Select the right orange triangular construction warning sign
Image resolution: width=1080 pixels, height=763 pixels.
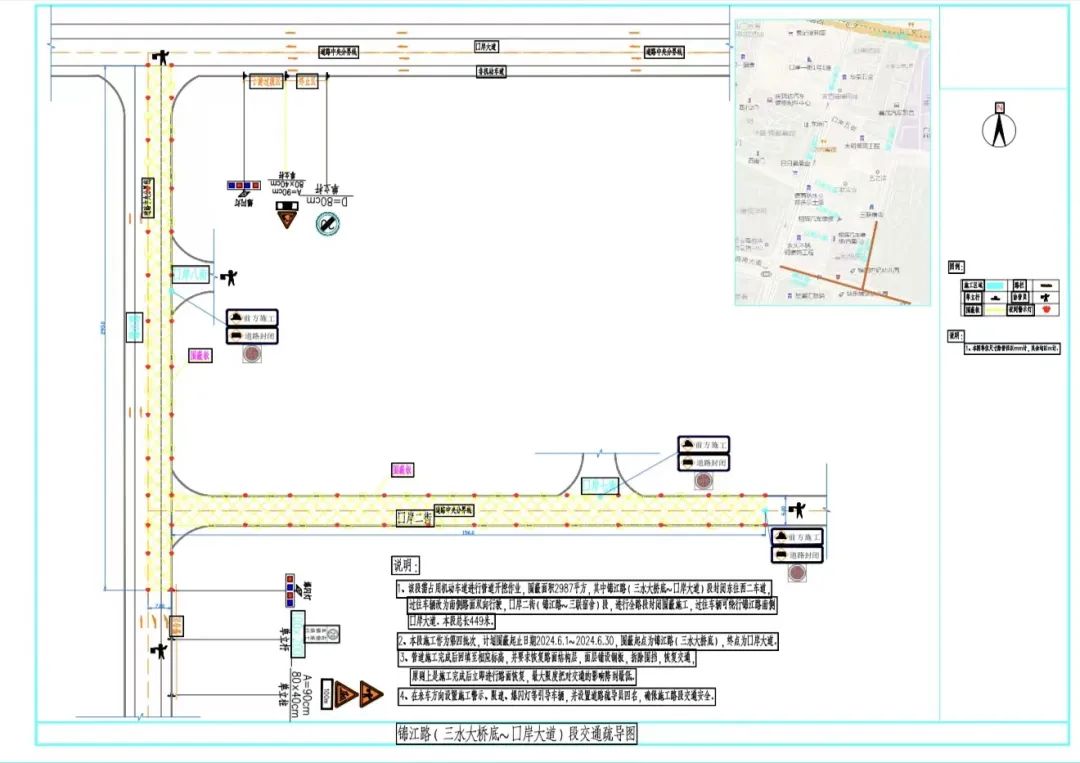click(x=371, y=694)
